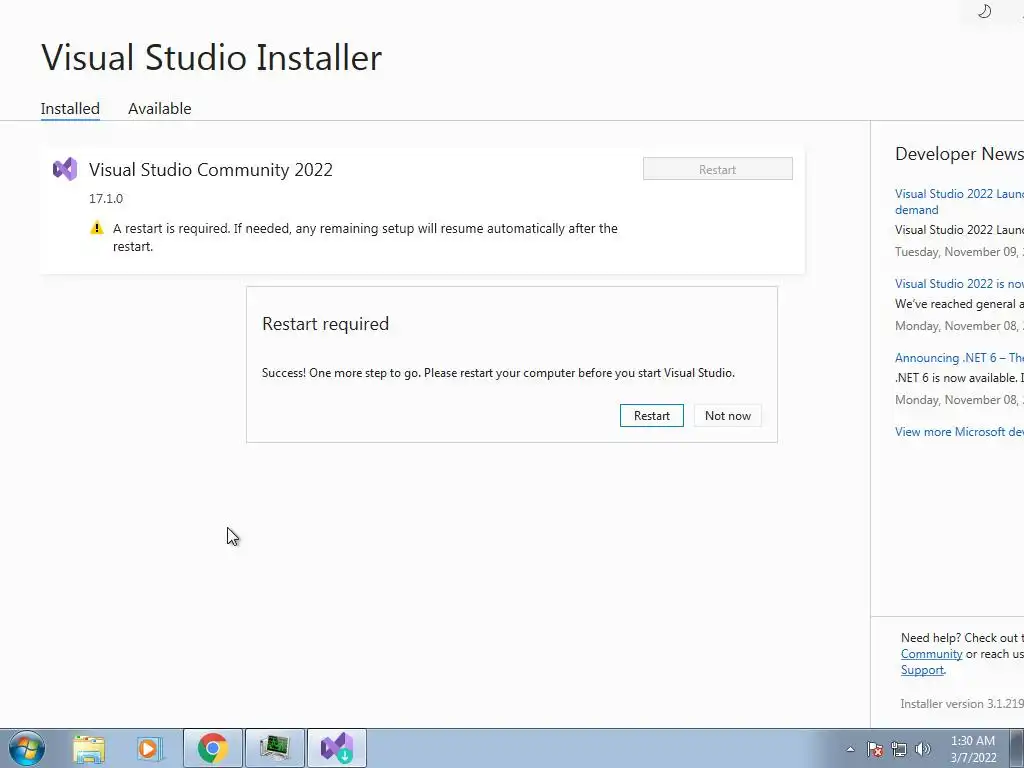Open the system monitor taskbar icon

coord(274,748)
